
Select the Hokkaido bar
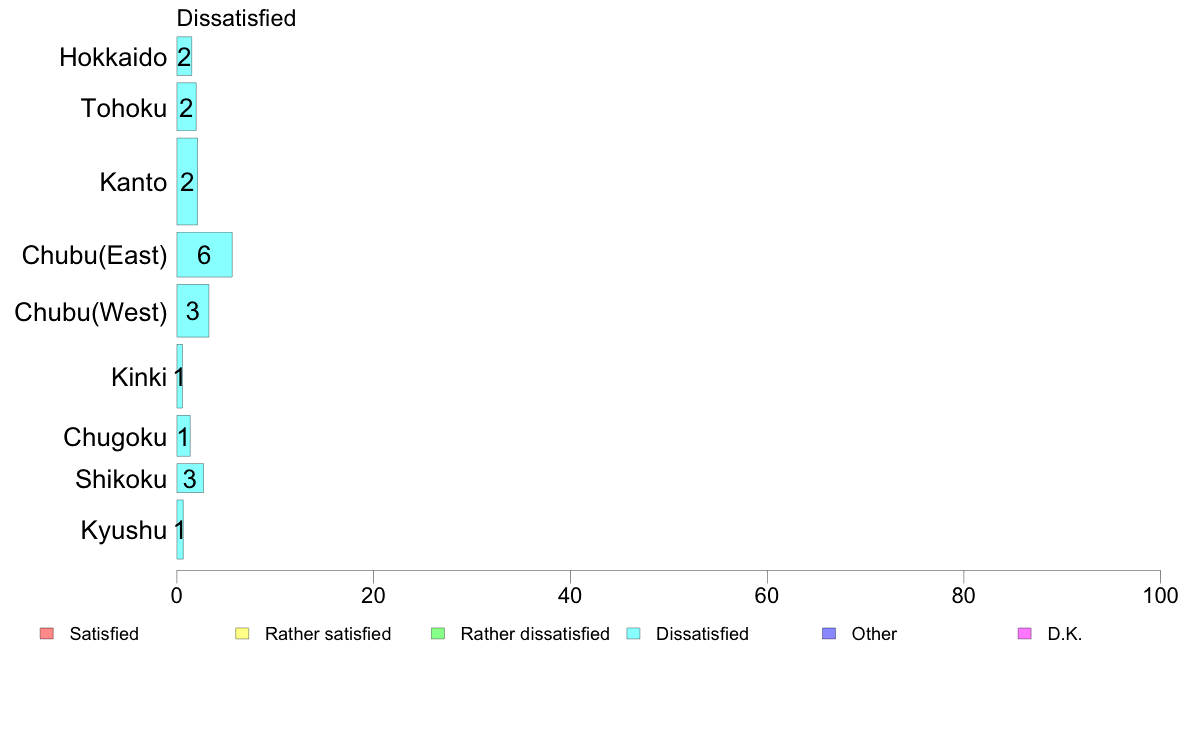click(184, 56)
